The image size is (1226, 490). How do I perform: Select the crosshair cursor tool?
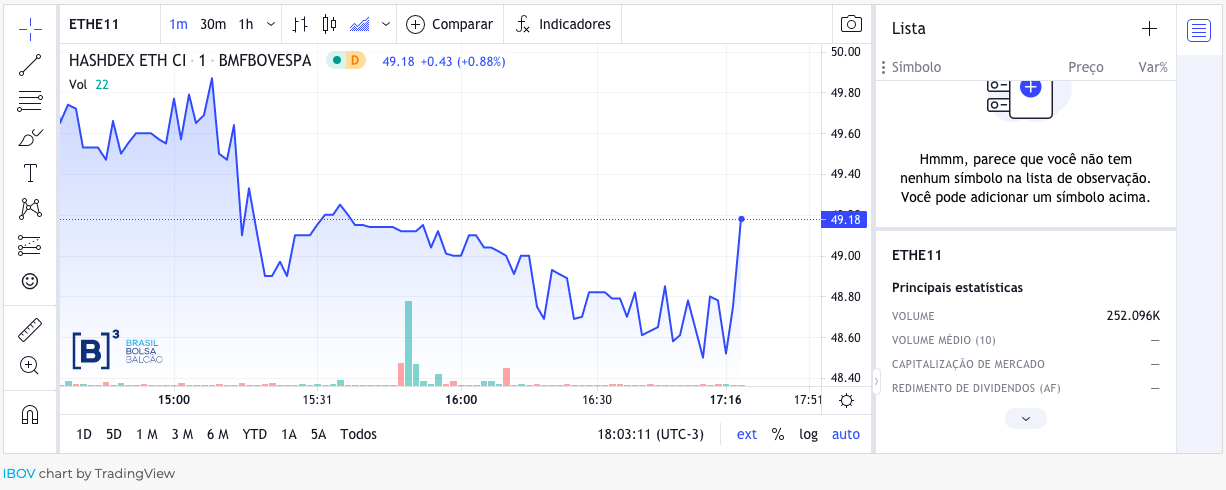pyautogui.click(x=30, y=29)
